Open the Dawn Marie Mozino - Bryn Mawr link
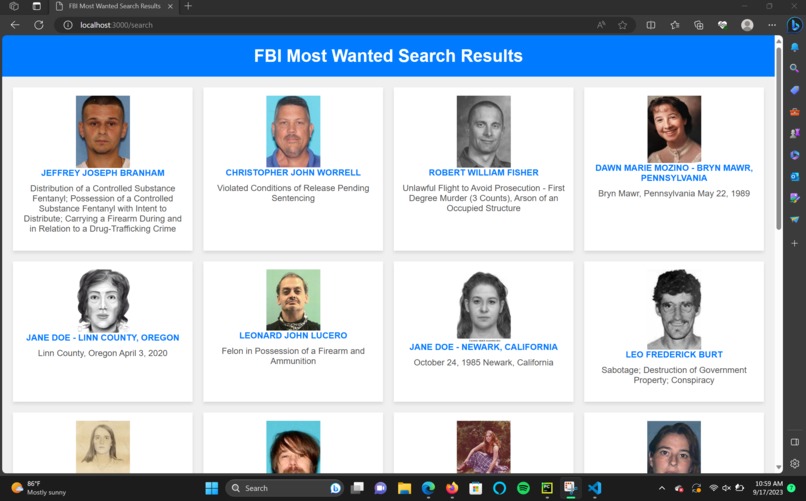806x501 pixels. coord(674,173)
